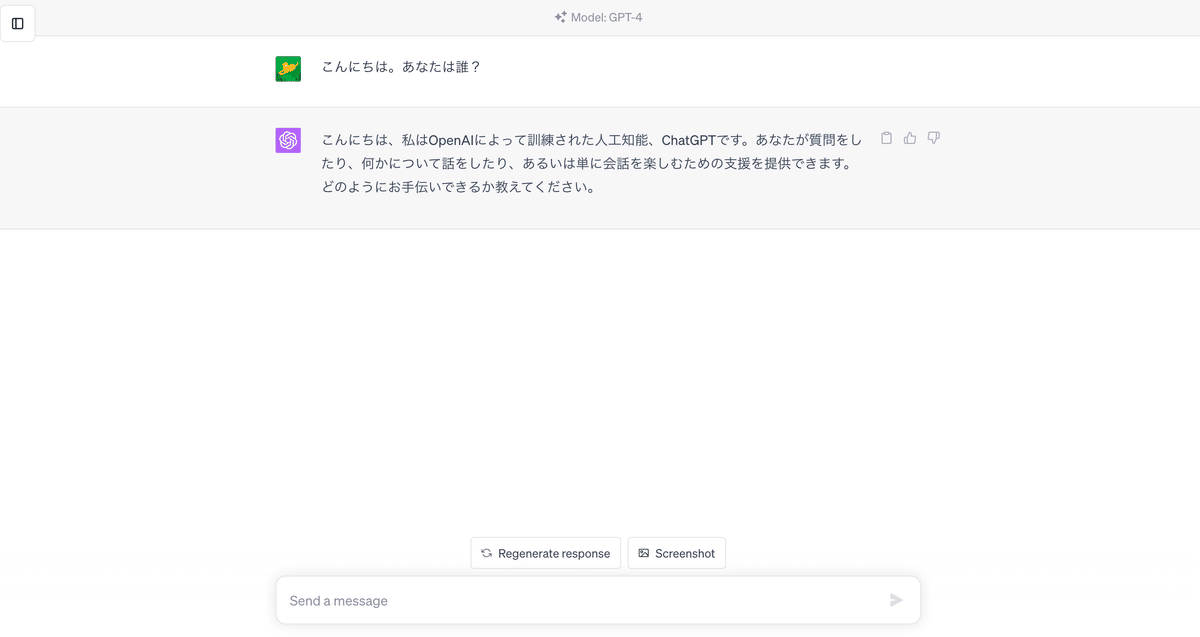Click the response line starting こんにちは、私はOpenAI
The image size is (1200, 637).
(591, 139)
